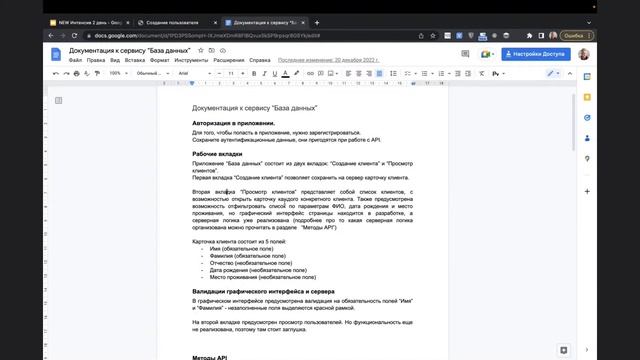The width and height of the screenshot is (640, 360).
Task: Click the Настройки Доступа button
Action: click(x=536, y=54)
